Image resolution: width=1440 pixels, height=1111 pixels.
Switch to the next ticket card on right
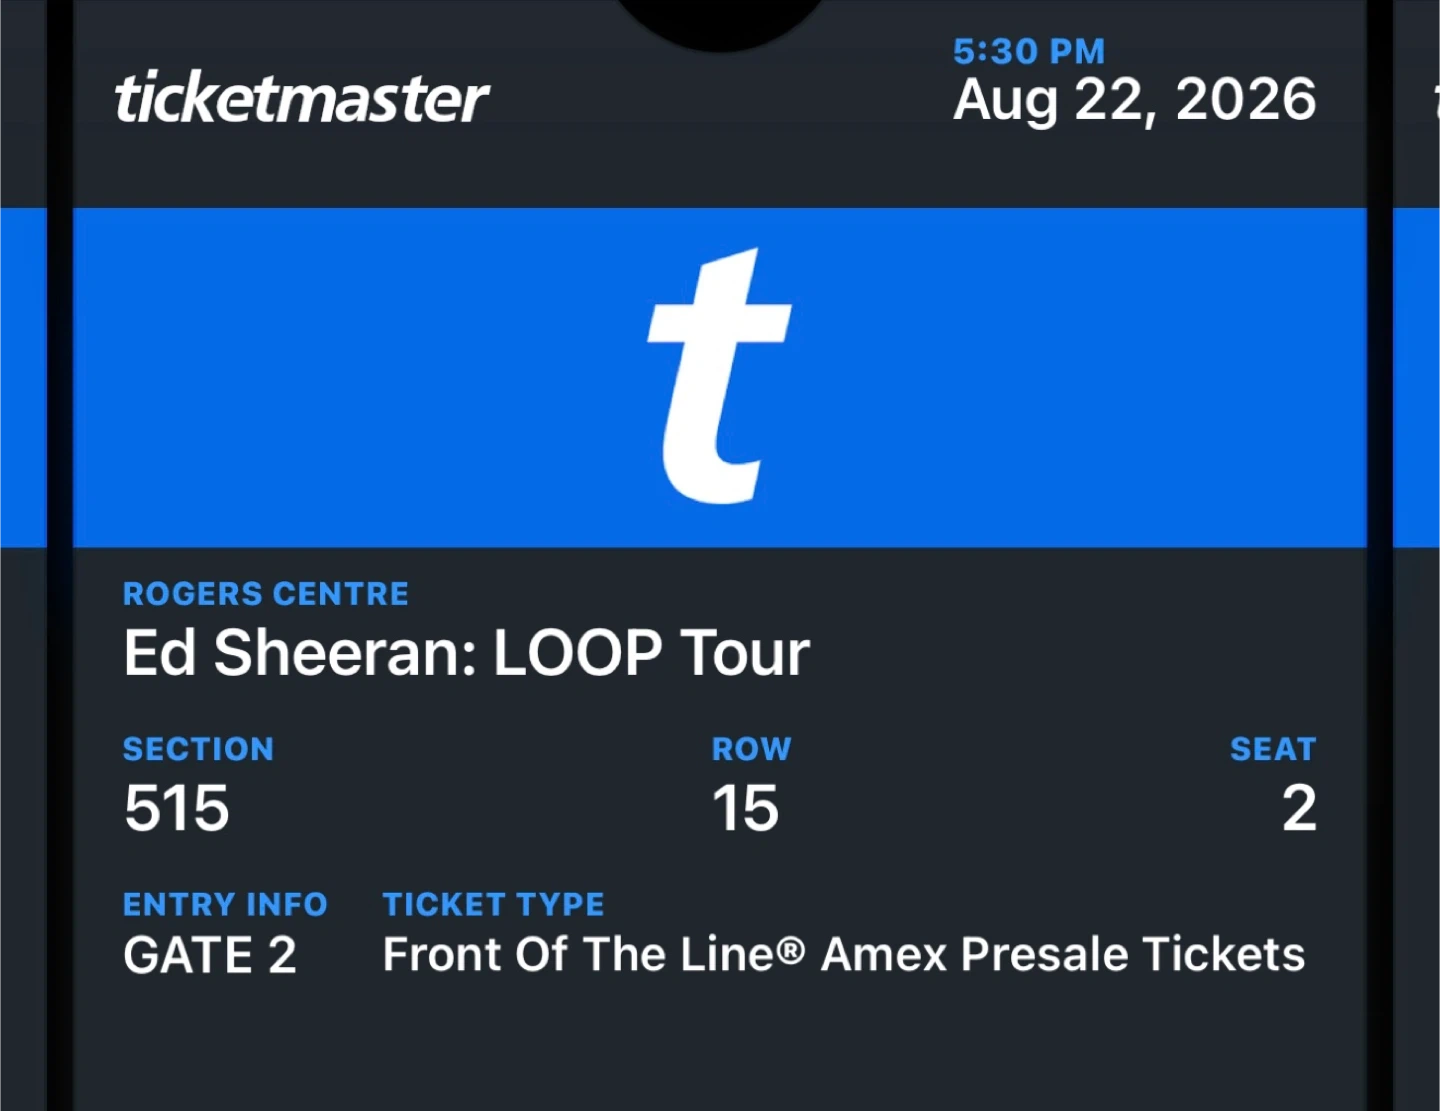pos(1418,500)
